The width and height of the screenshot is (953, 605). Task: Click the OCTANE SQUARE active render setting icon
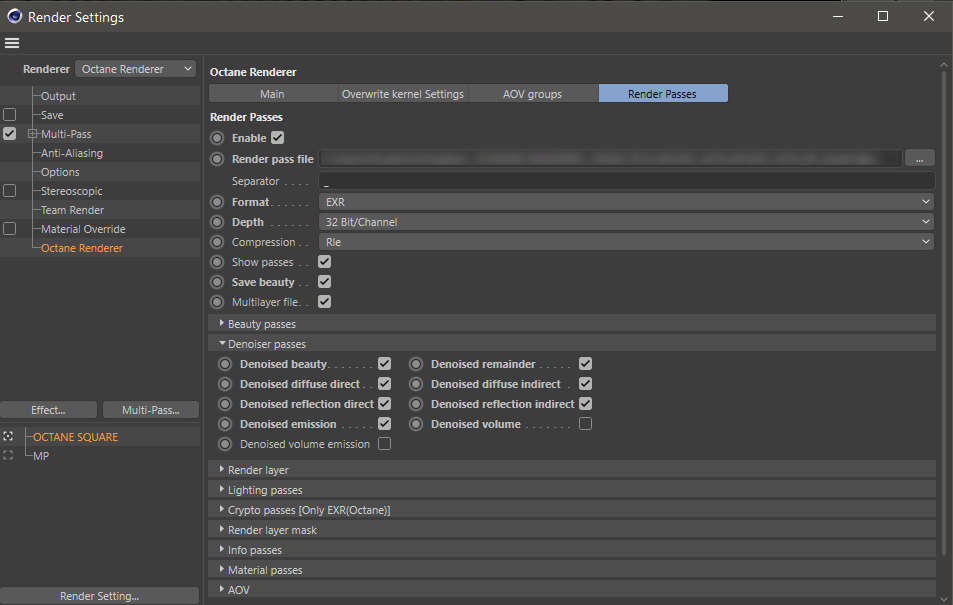[x=9, y=437]
